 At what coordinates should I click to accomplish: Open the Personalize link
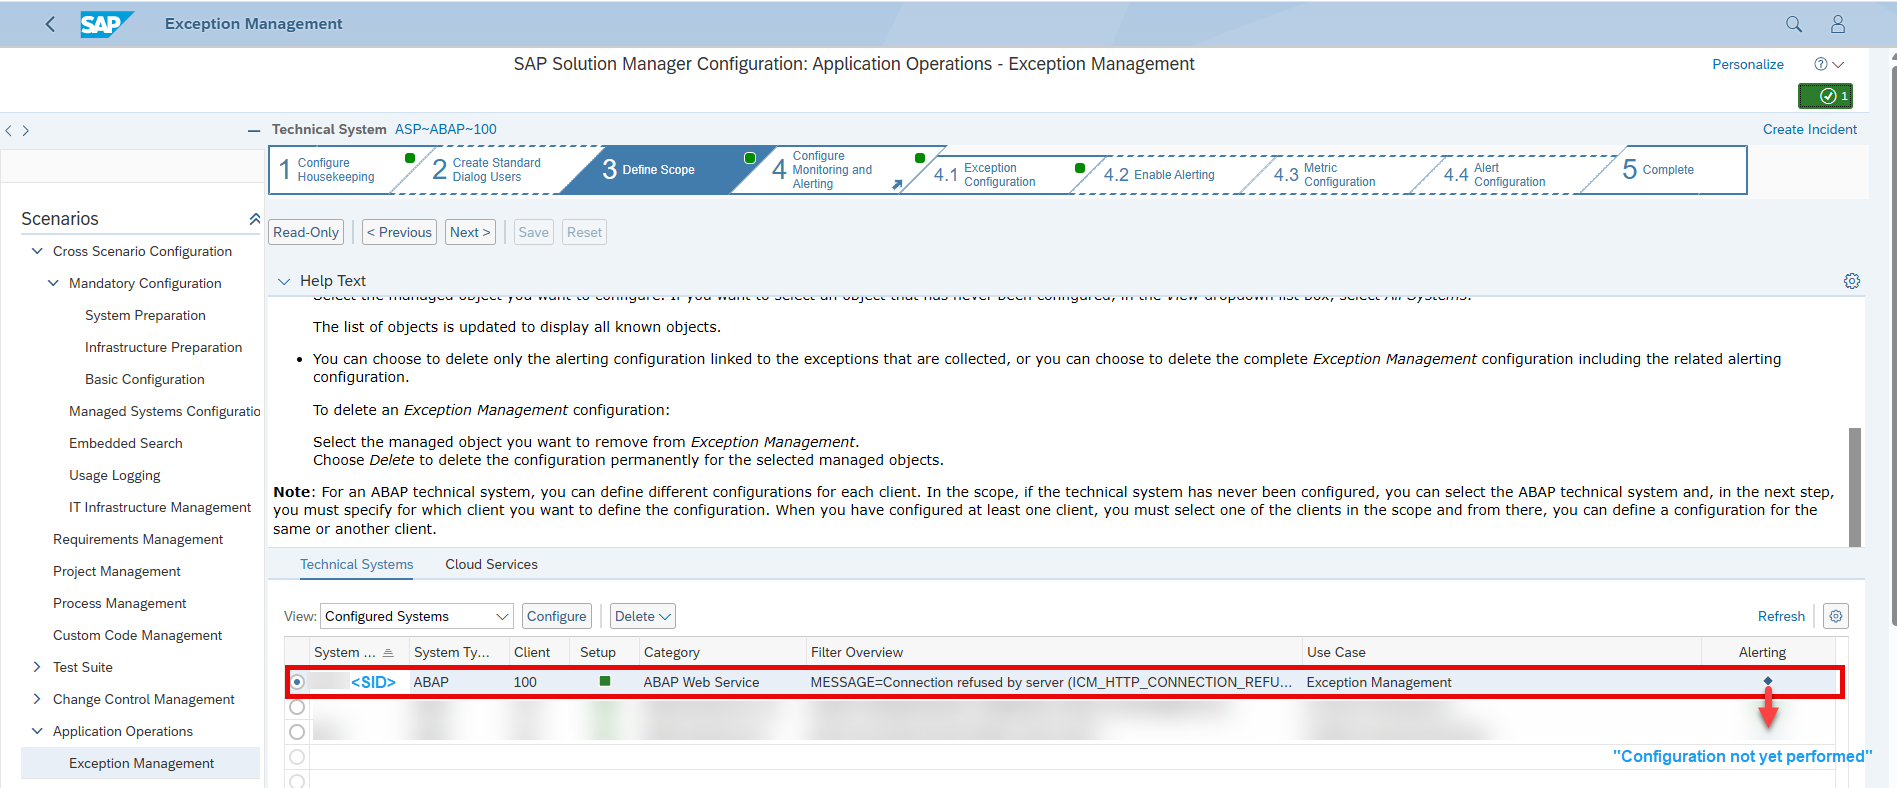1748,64
